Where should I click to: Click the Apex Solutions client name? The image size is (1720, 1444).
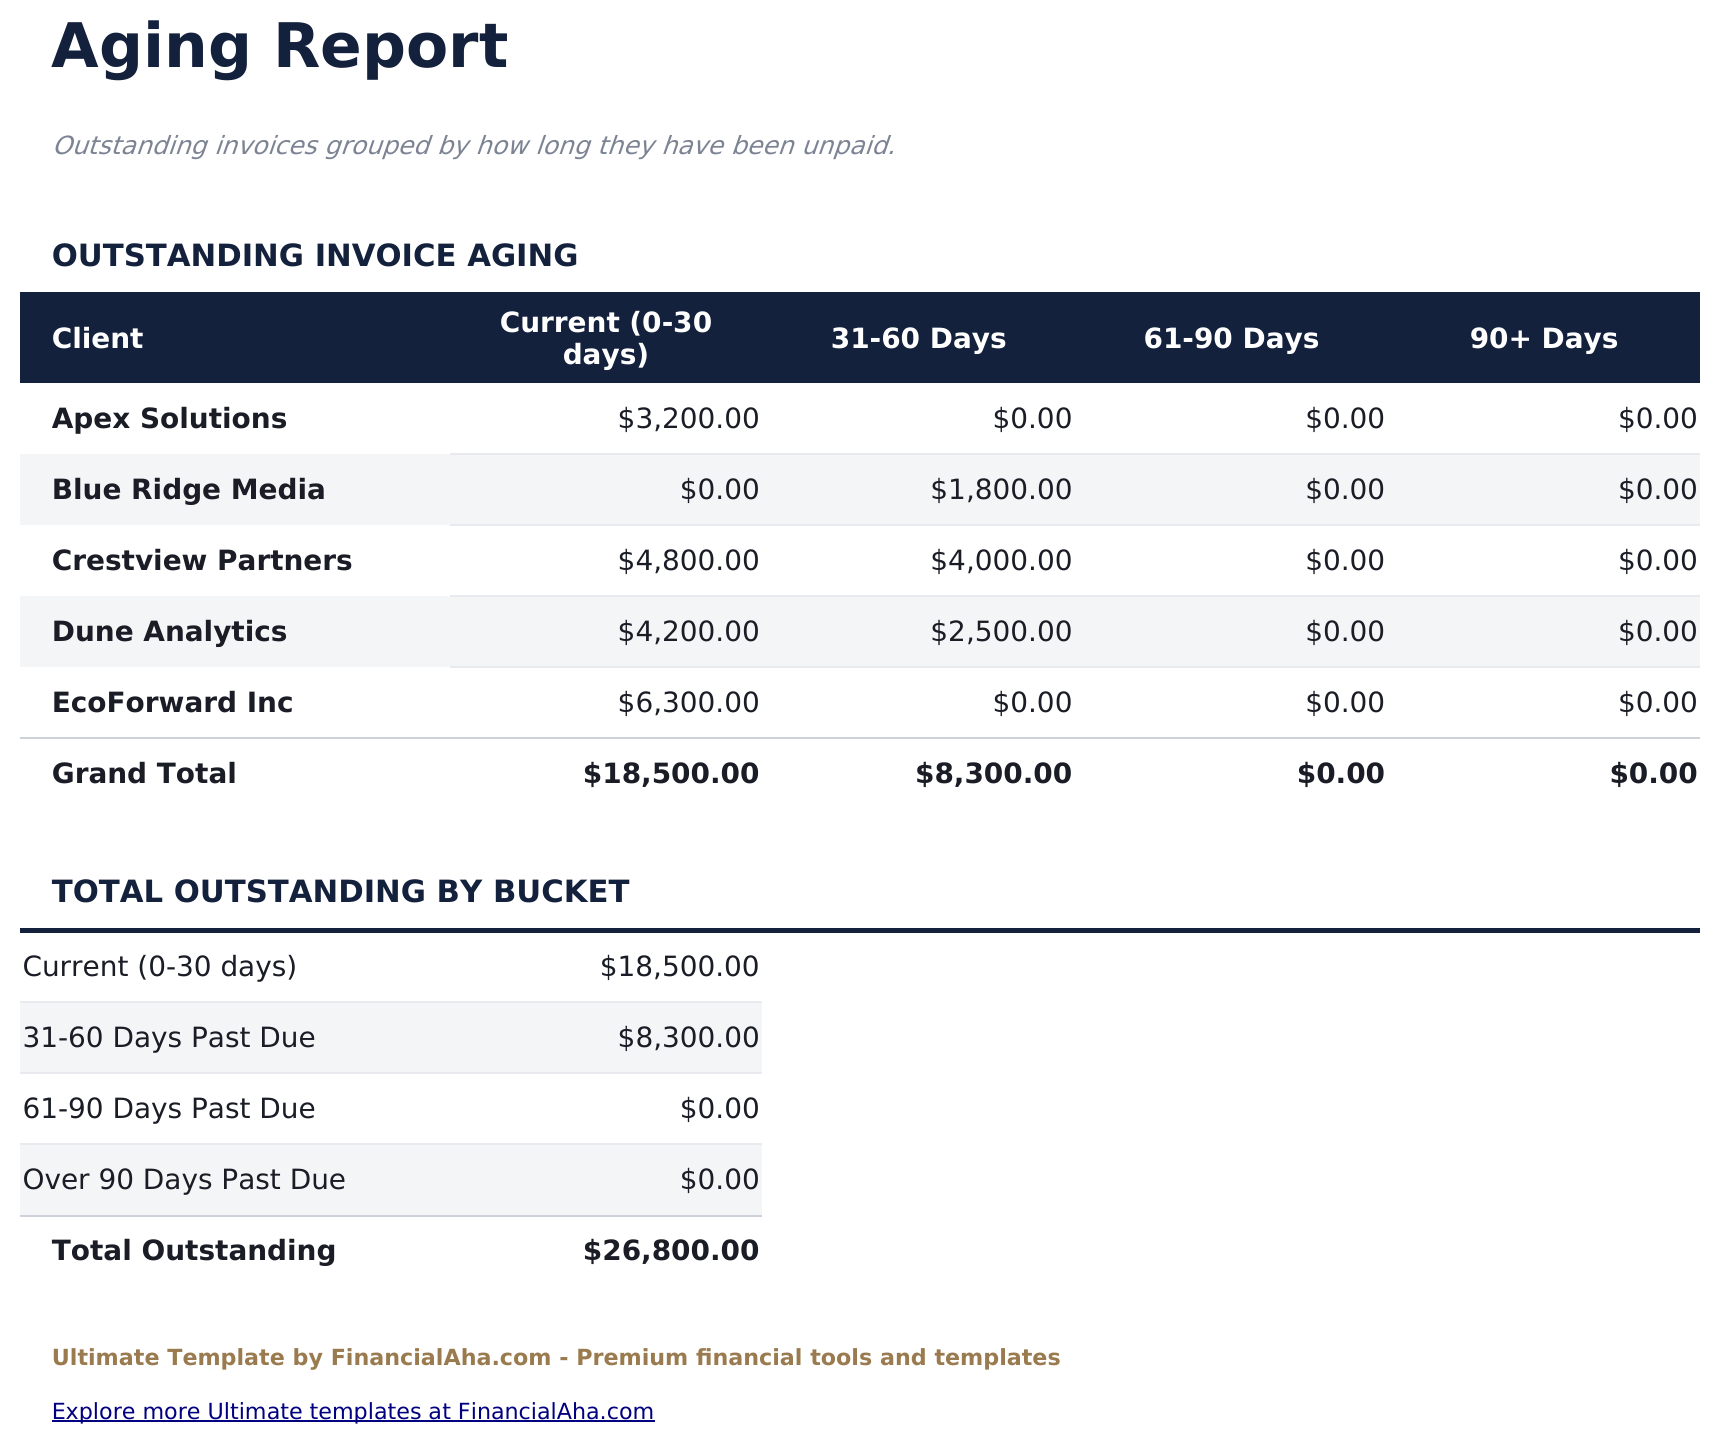coord(170,418)
